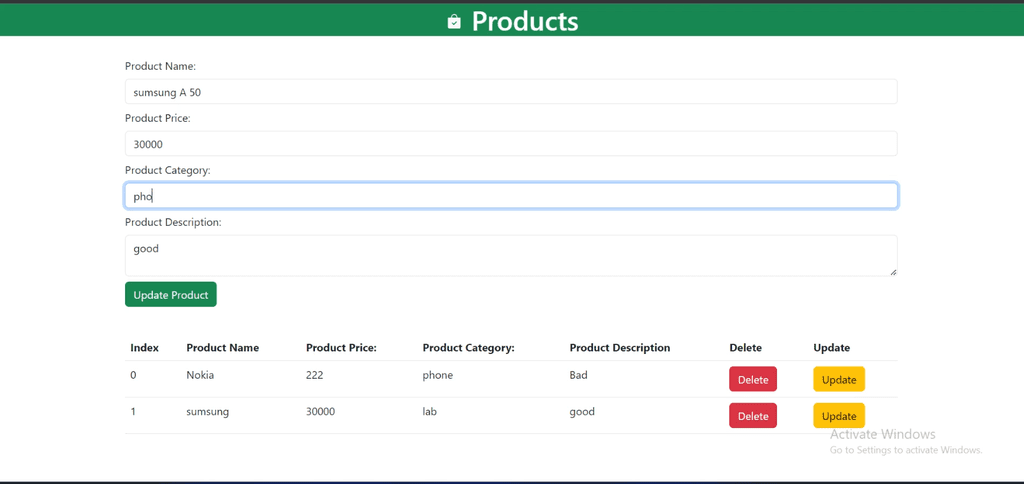The image size is (1024, 484).
Task: Focus the Product Name input field
Action: click(x=511, y=92)
